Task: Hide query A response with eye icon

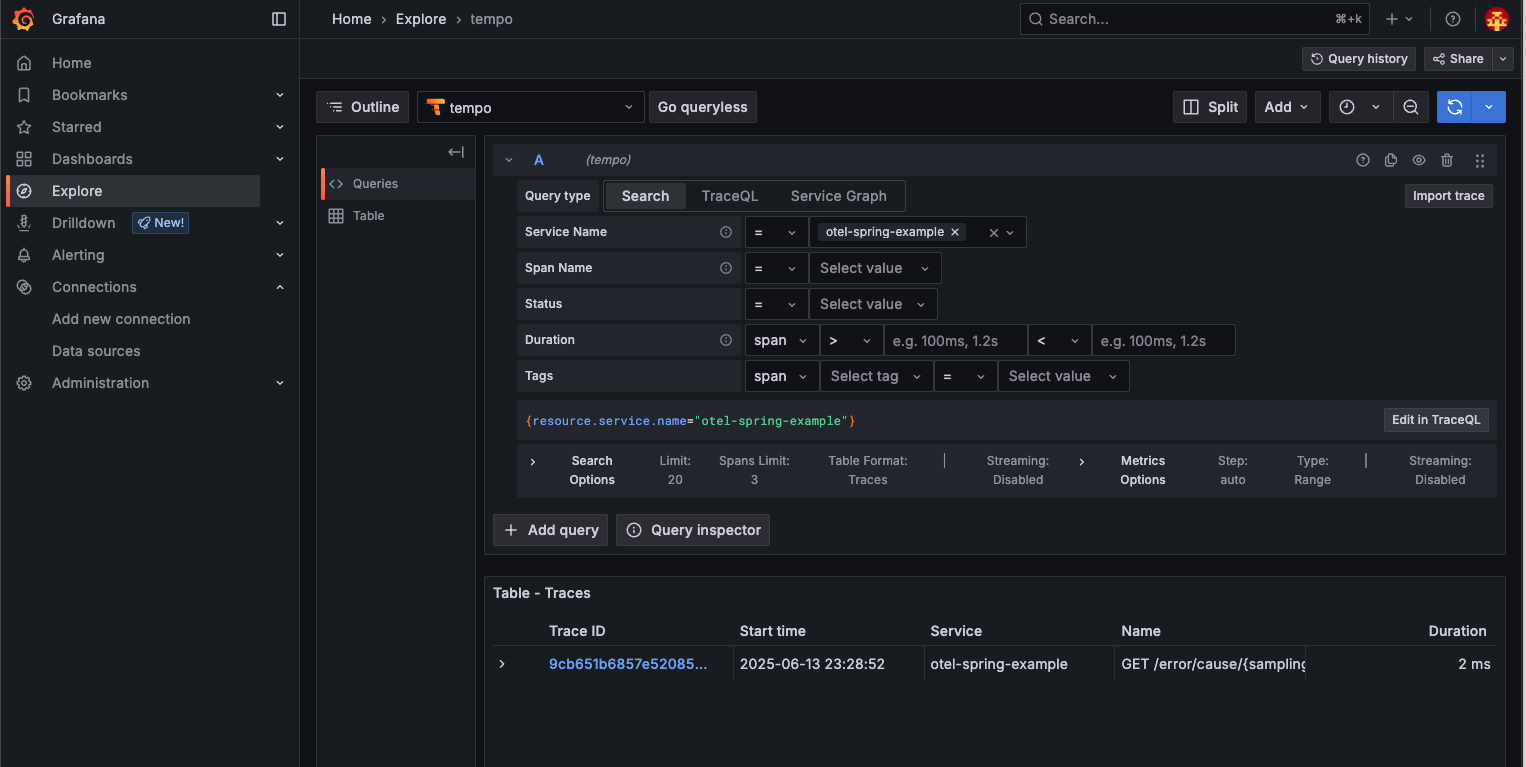Action: 1418,160
